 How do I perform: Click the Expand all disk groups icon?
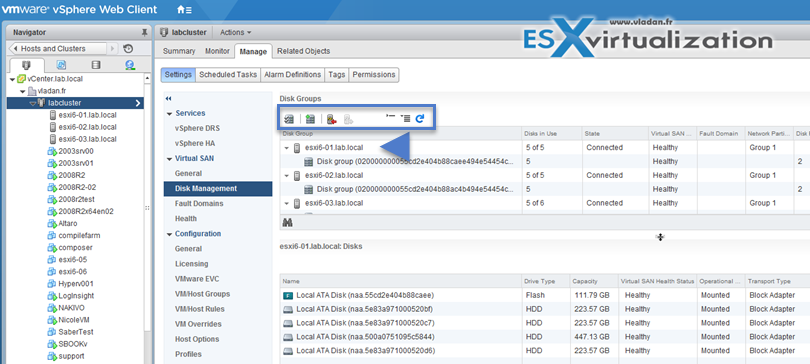(406, 118)
